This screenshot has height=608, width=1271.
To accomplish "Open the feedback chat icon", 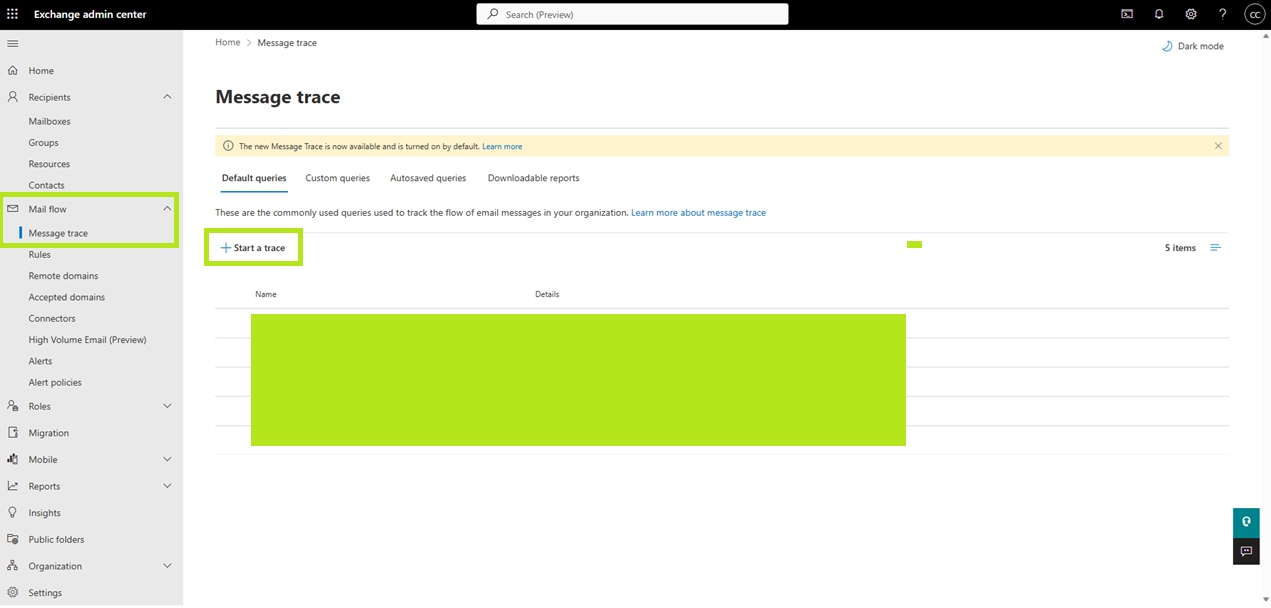I will coord(1246,551).
